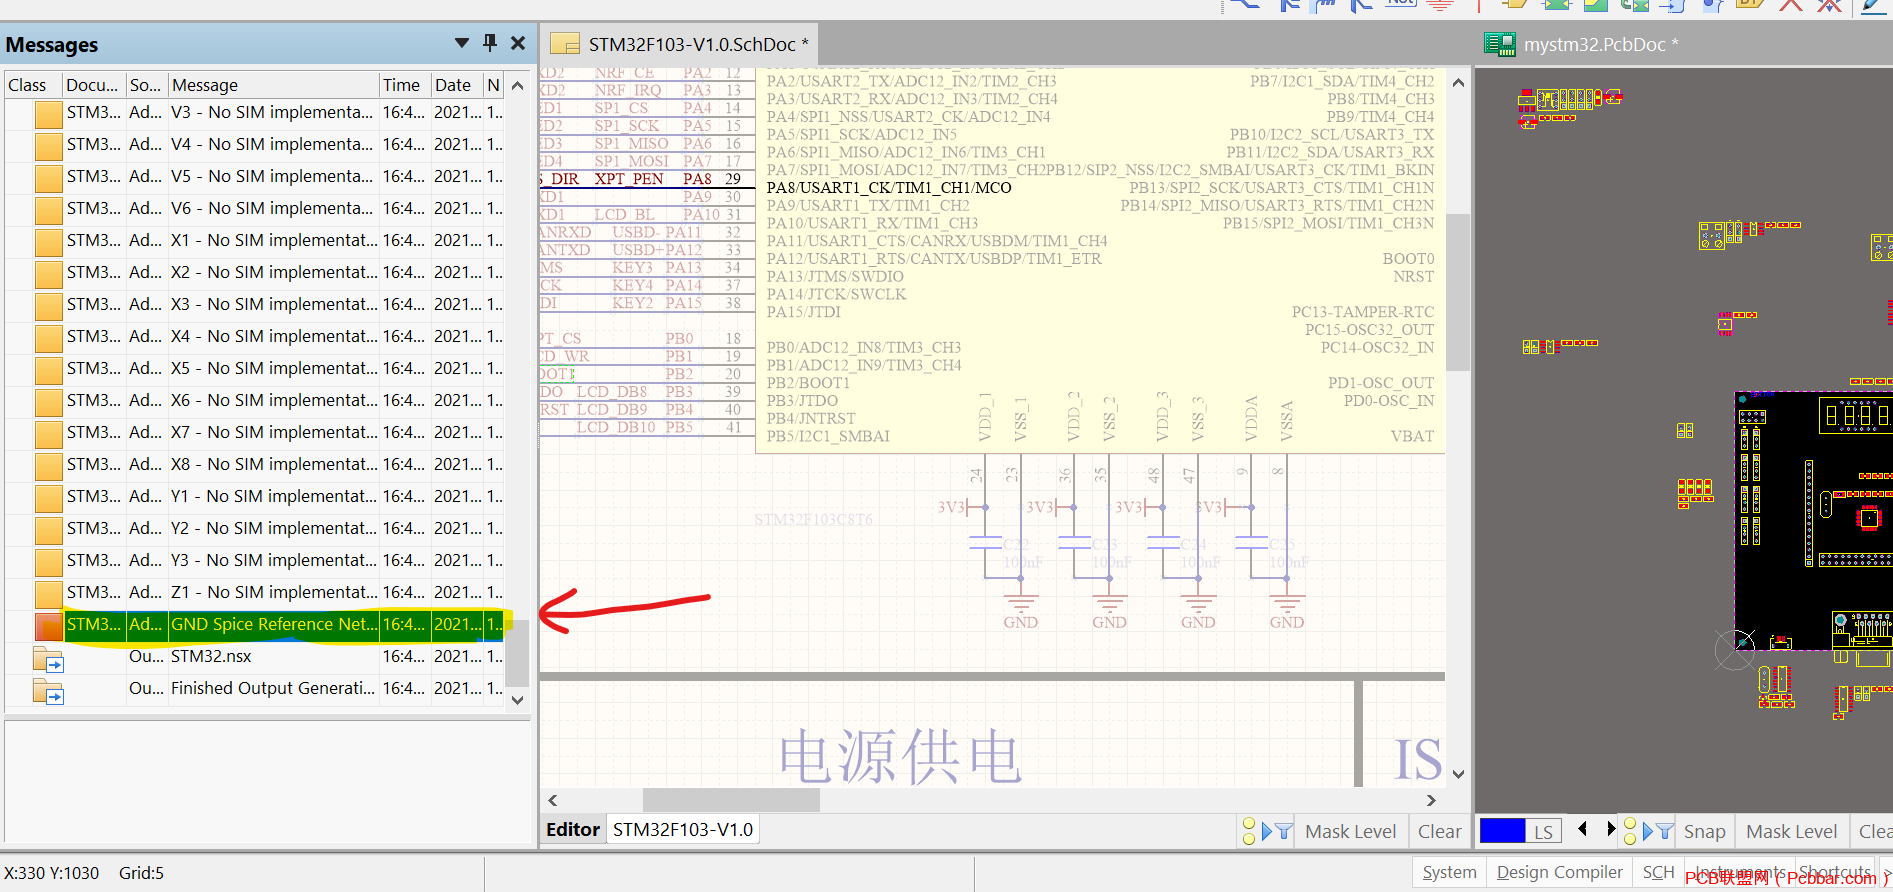Click Messages list scroll up arrow

[517, 86]
